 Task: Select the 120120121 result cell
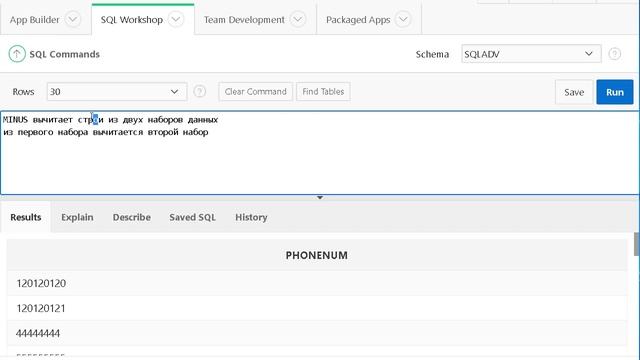point(317,308)
